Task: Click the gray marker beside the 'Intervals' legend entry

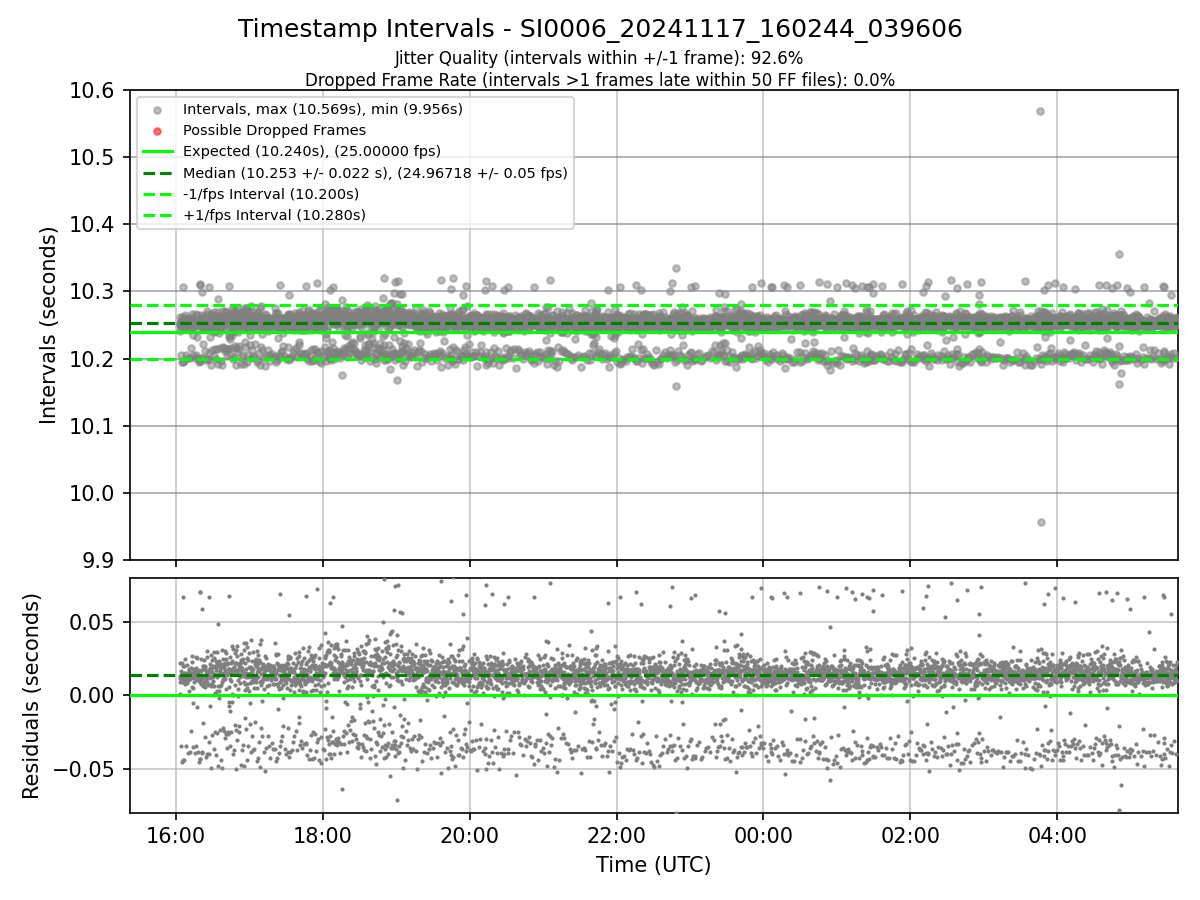Action: click(158, 109)
